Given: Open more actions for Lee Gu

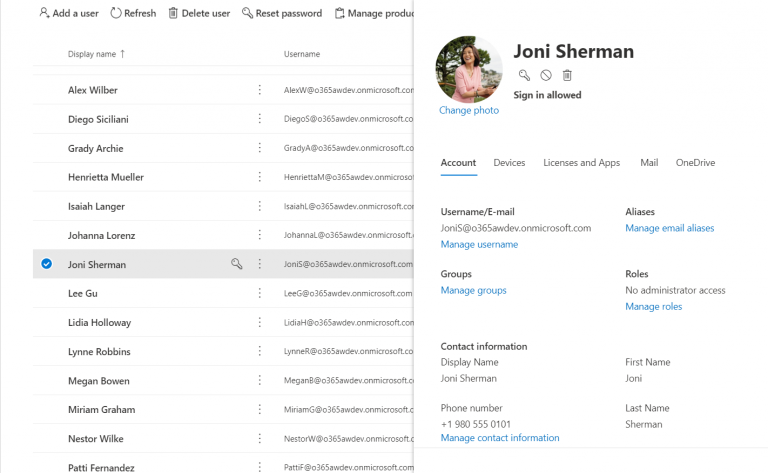Looking at the screenshot, I should [x=260, y=293].
